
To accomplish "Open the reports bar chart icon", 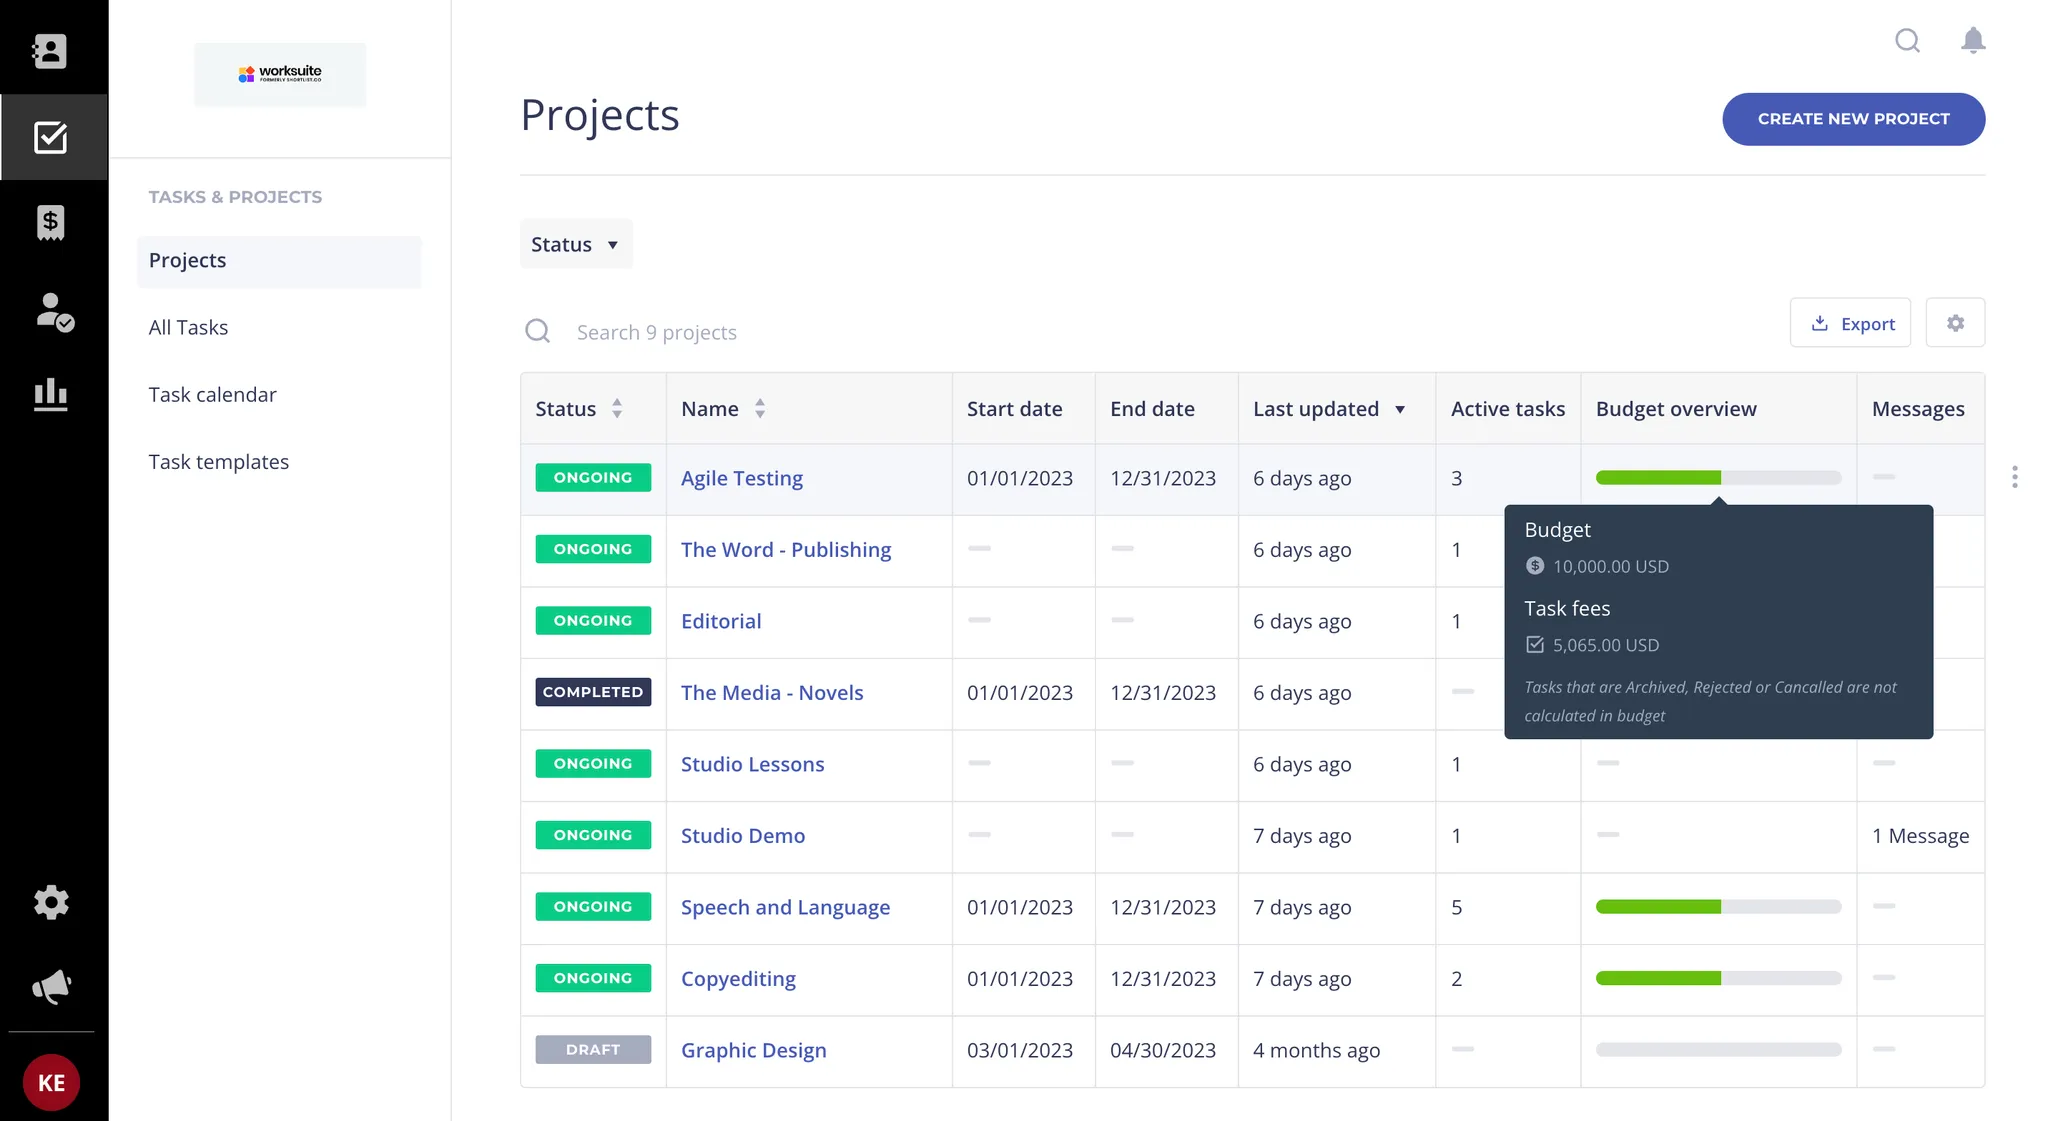I will coord(50,395).
